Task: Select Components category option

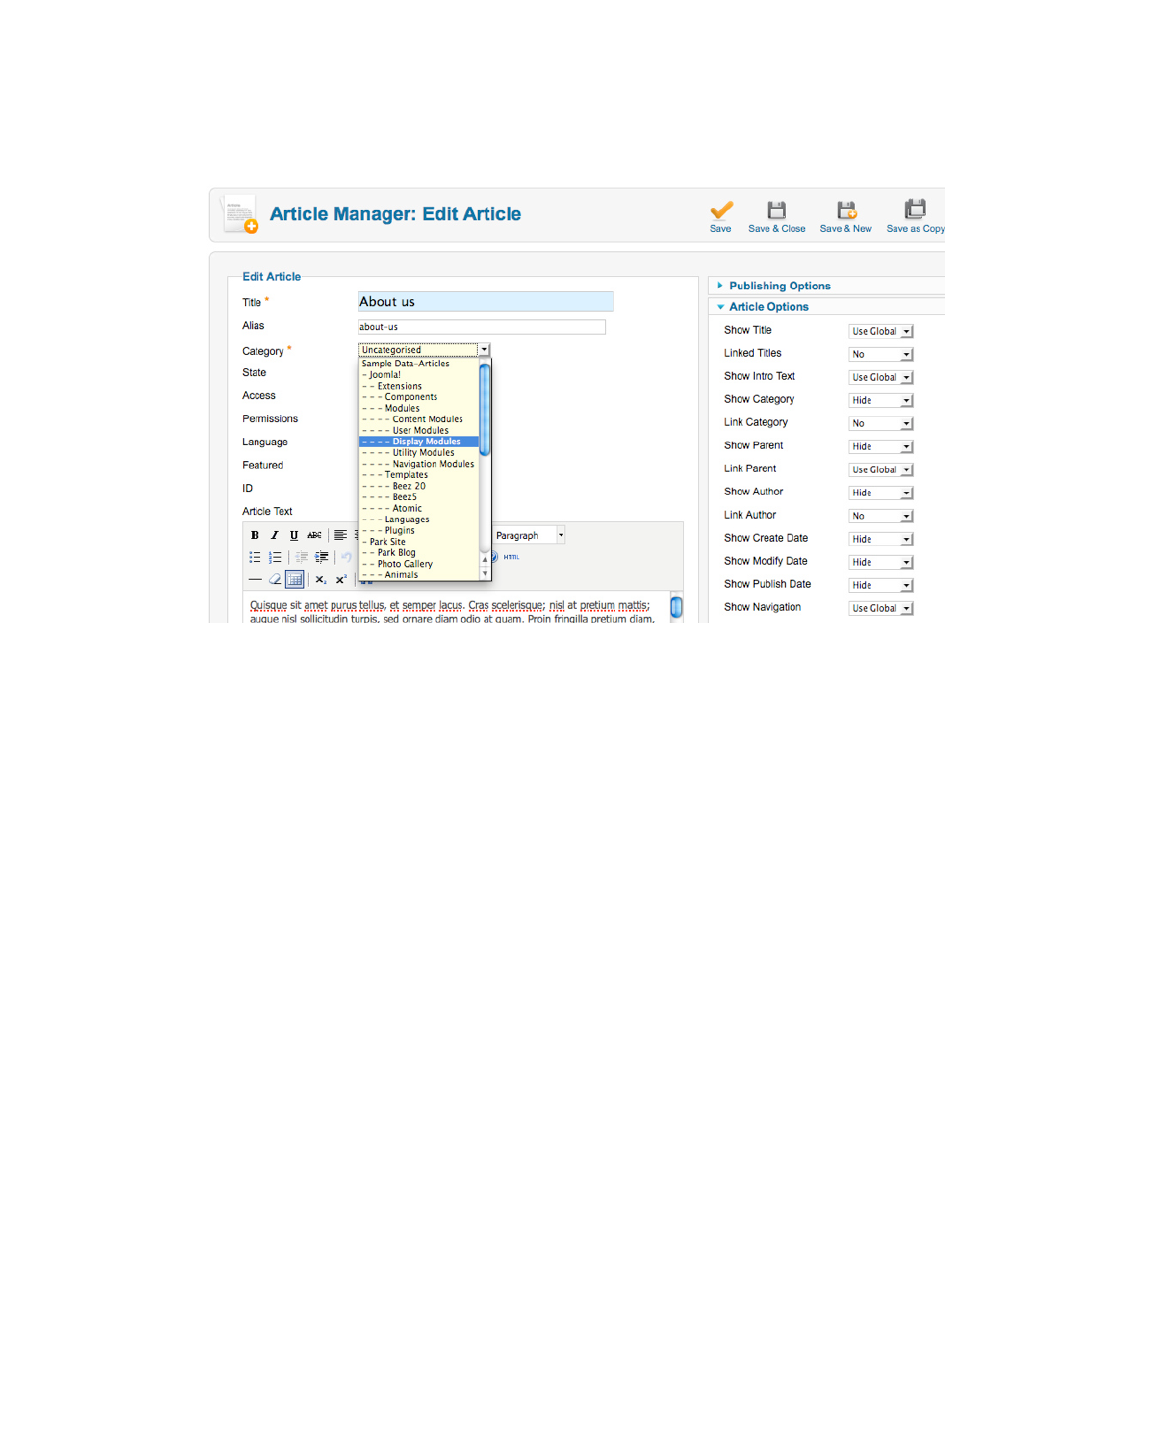Action: [419, 397]
